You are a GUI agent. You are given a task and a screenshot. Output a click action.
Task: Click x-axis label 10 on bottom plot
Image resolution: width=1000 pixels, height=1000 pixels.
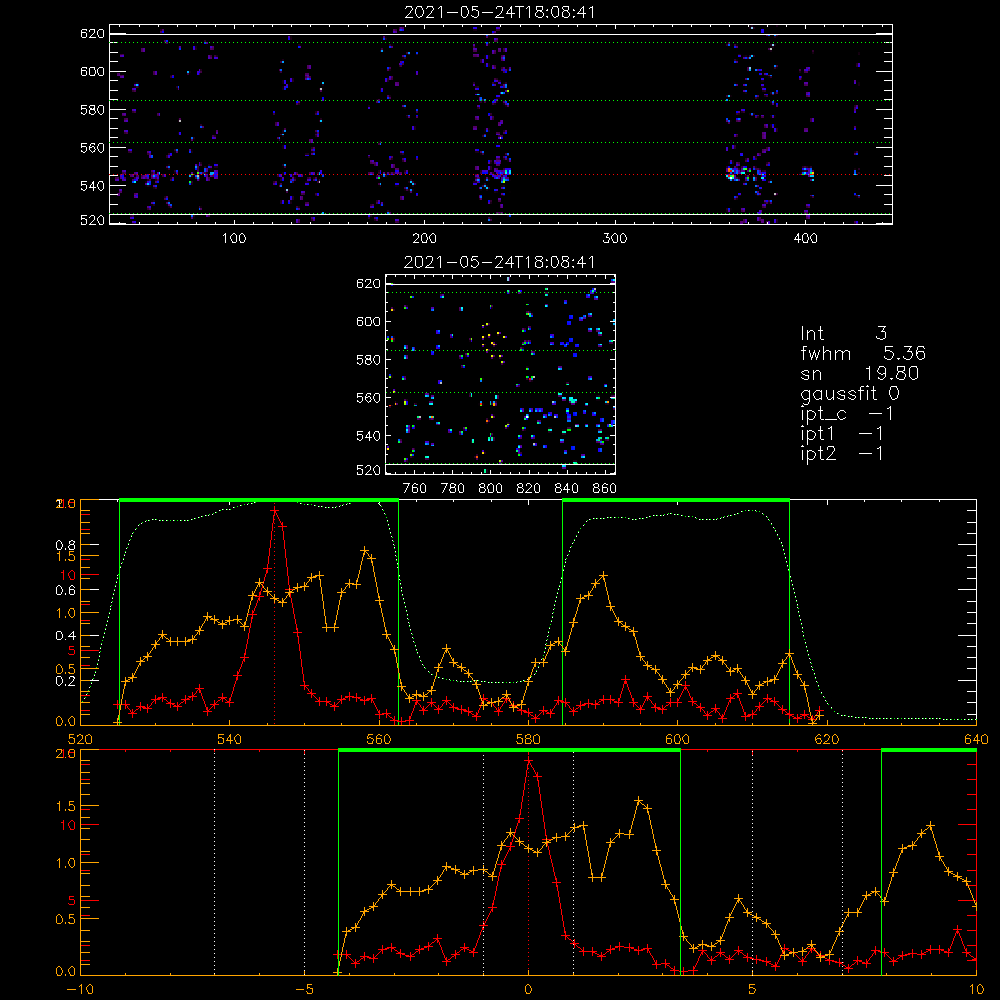[x=976, y=989]
